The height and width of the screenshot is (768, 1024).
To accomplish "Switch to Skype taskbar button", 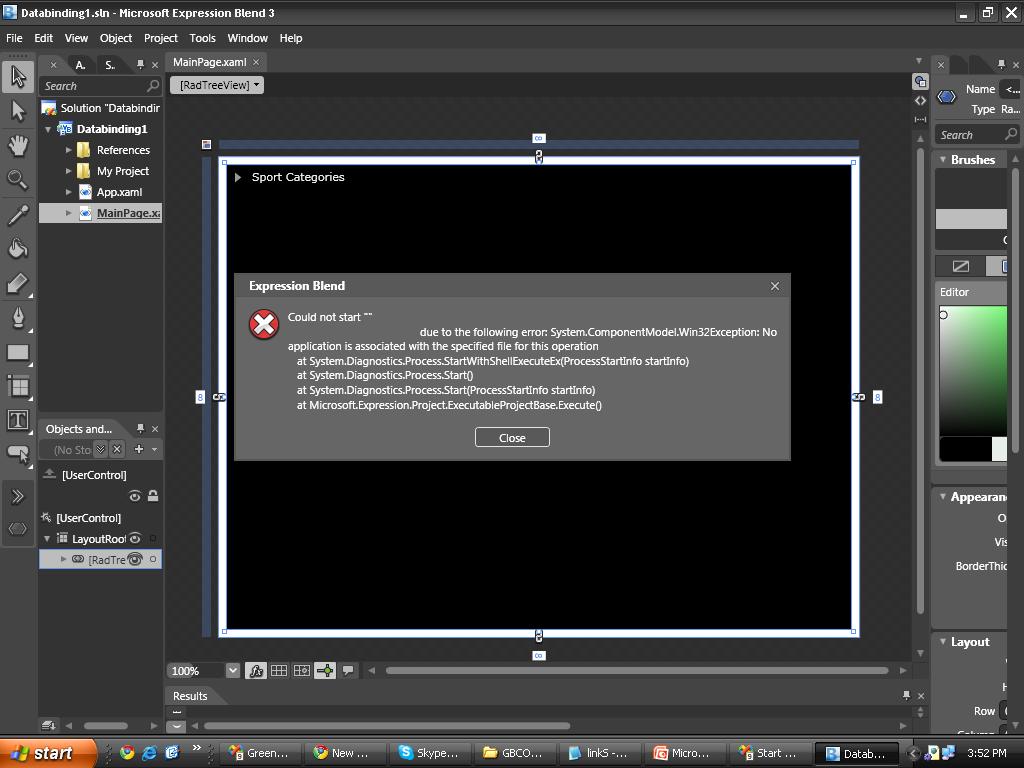I will (x=428, y=753).
